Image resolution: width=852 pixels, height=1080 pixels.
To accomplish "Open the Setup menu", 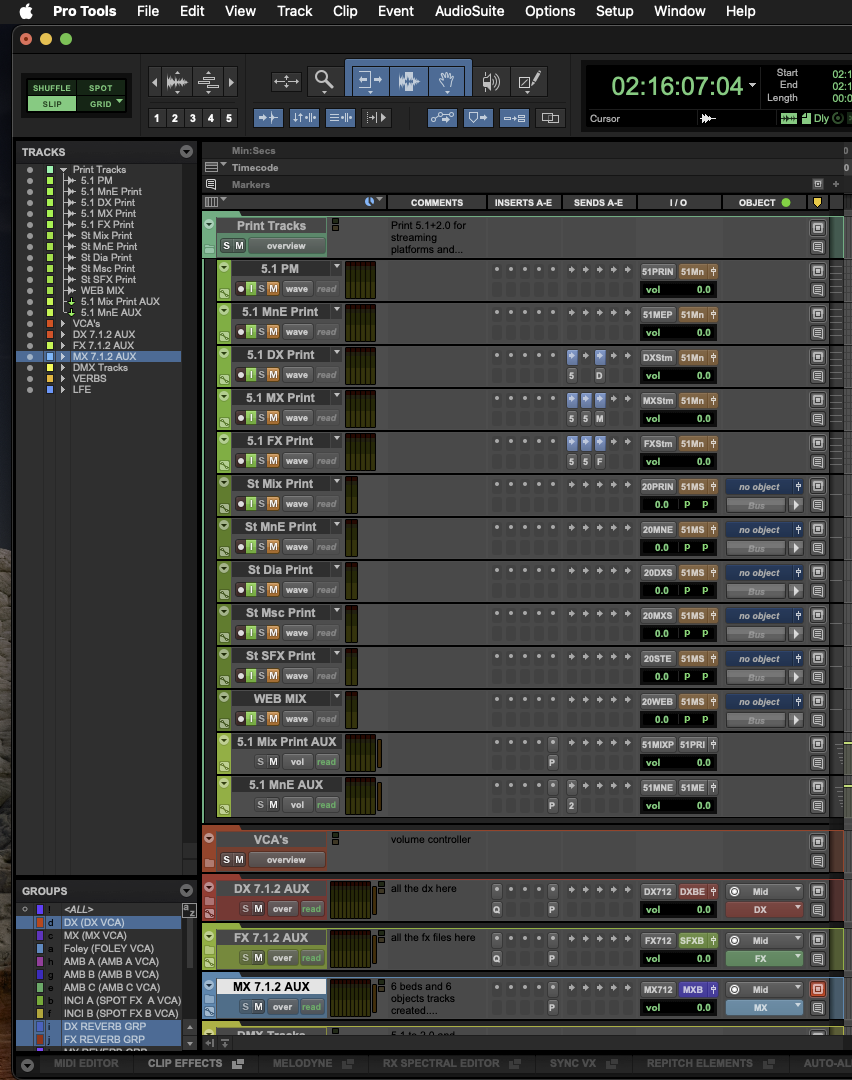I will pos(614,11).
